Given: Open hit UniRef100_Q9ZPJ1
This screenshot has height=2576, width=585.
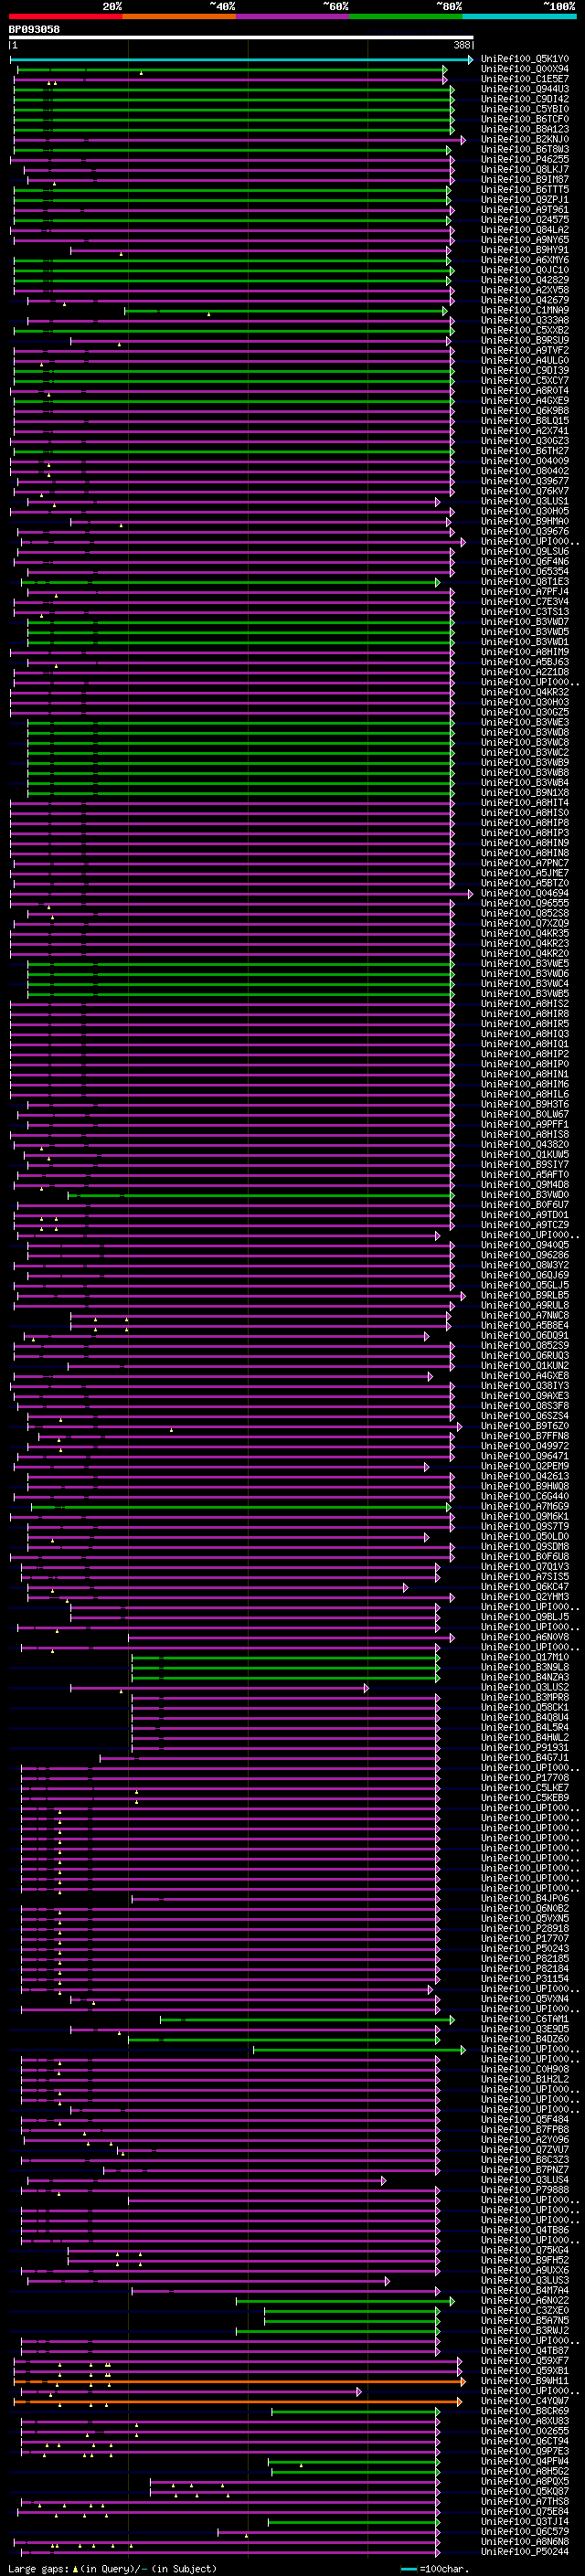Looking at the screenshot, I should (525, 199).
